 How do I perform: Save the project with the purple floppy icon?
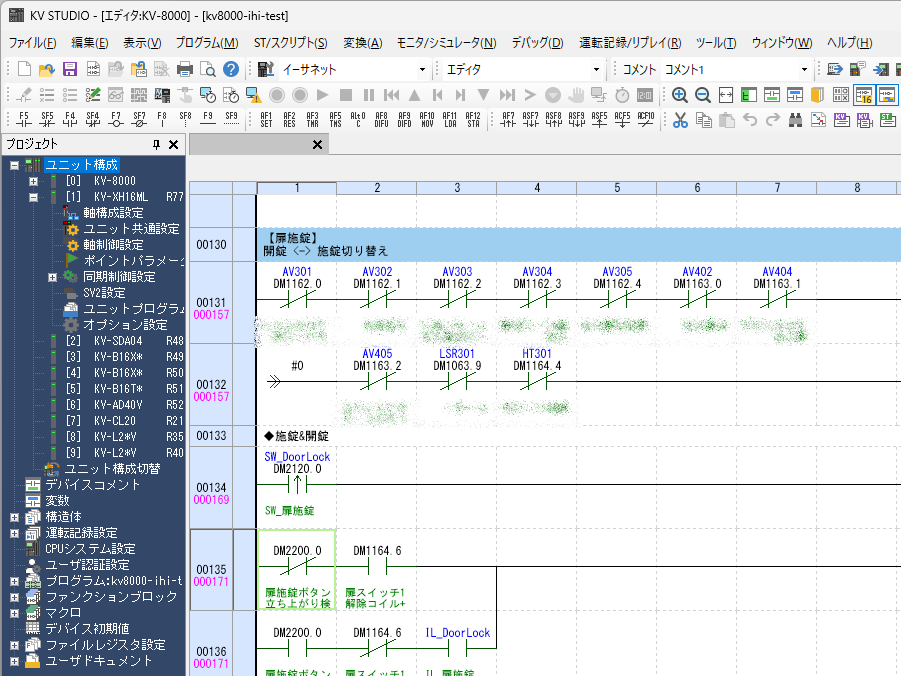70,70
